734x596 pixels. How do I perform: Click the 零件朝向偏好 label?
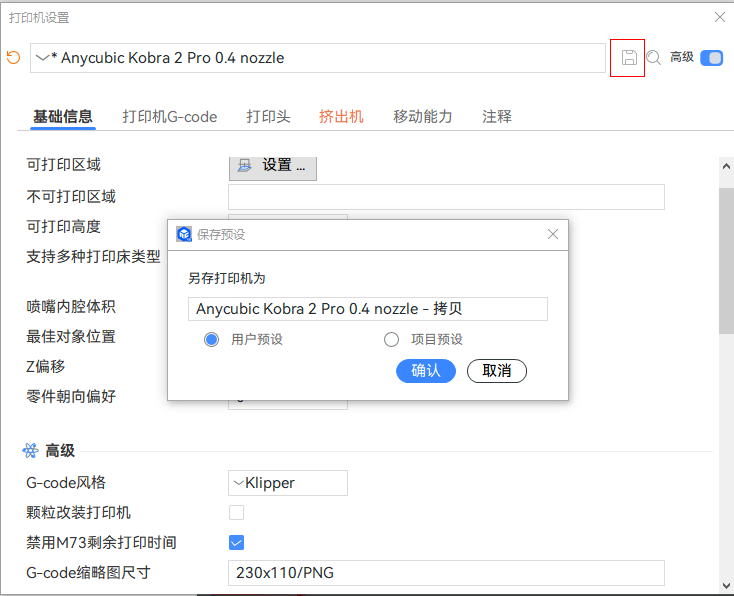(71, 397)
